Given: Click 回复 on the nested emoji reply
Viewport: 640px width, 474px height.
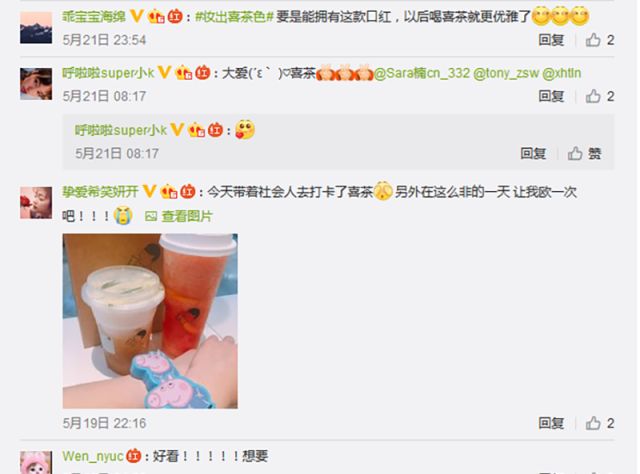Looking at the screenshot, I should (x=533, y=154).
